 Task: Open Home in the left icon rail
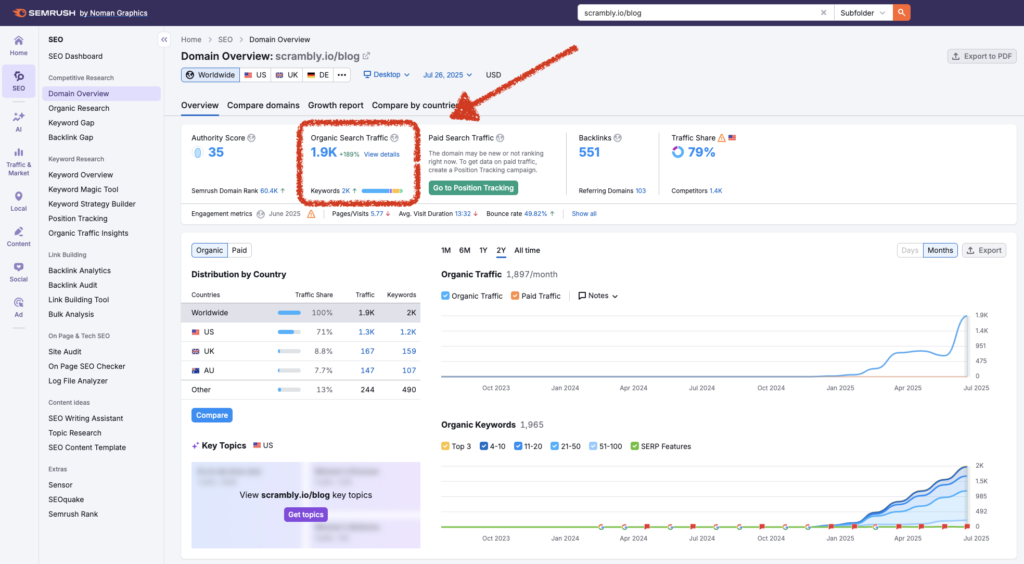pyautogui.click(x=18, y=46)
